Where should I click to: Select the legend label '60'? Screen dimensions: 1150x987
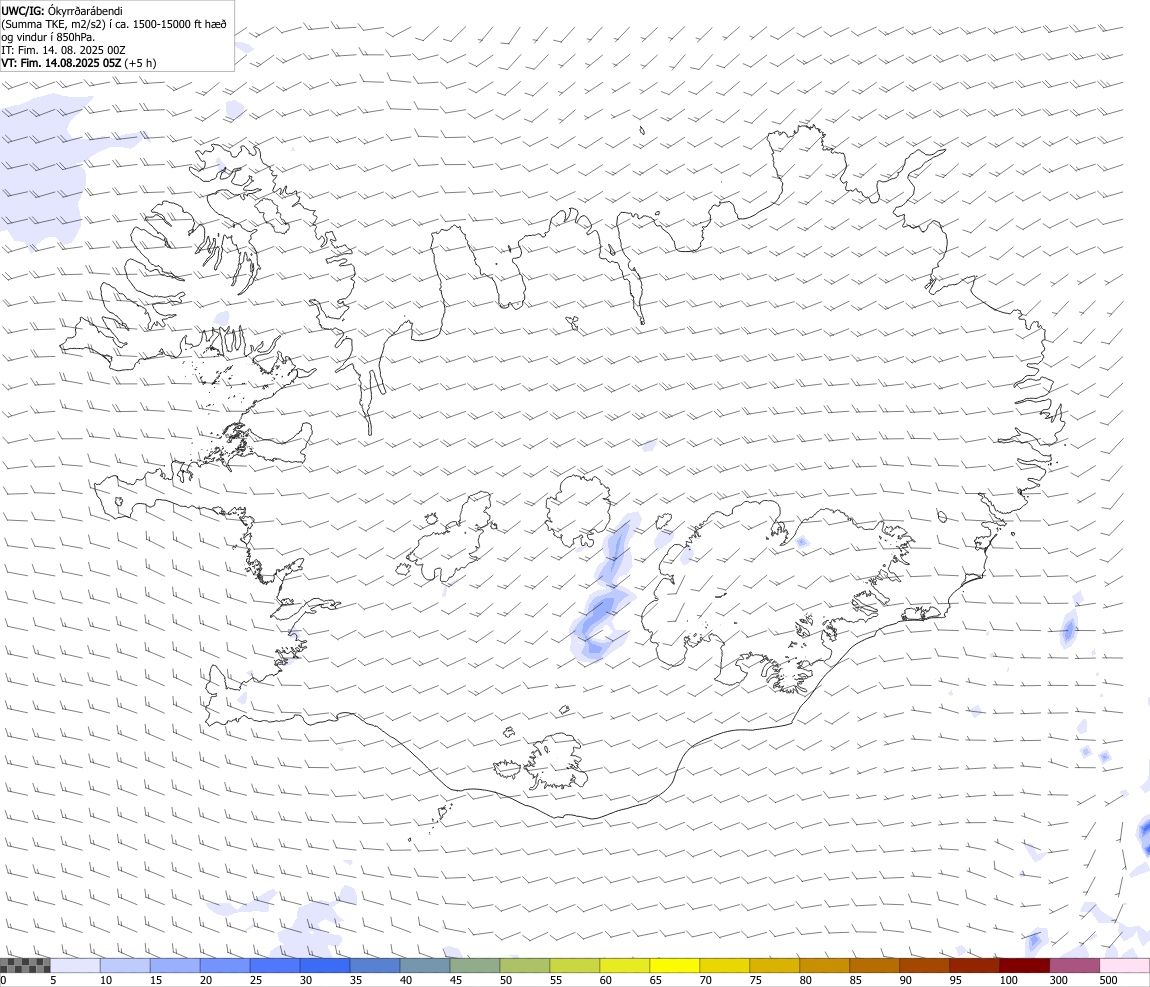pyautogui.click(x=606, y=980)
